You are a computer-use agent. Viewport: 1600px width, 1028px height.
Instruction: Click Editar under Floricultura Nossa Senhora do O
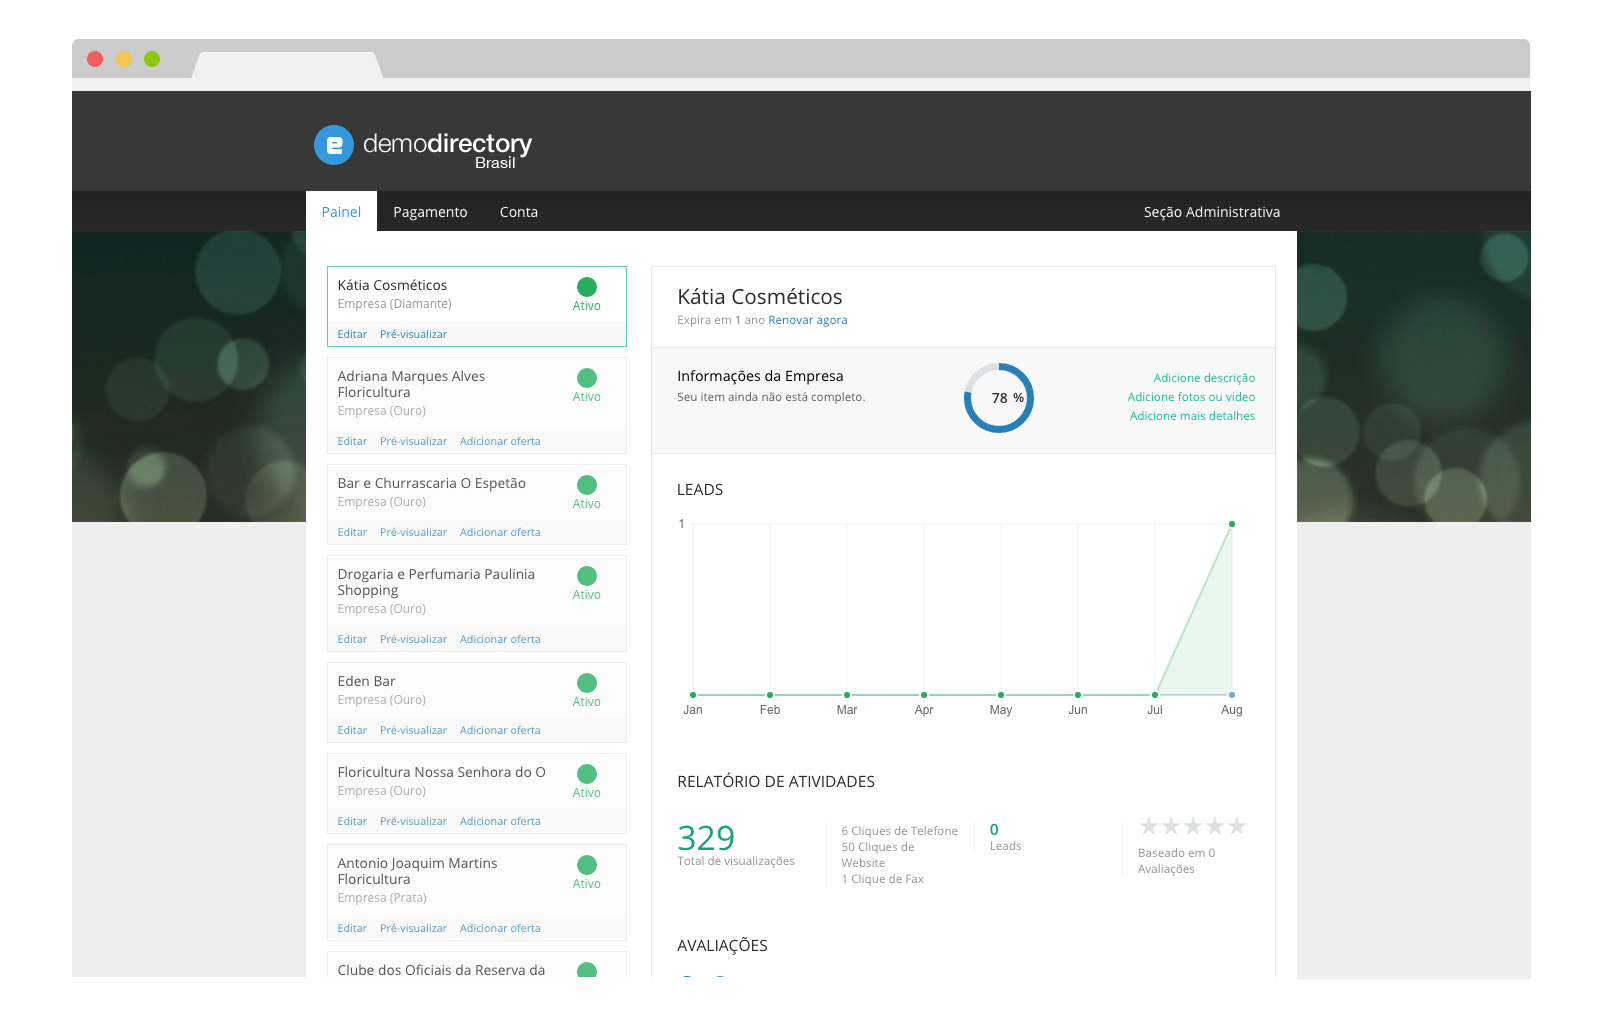coord(352,821)
